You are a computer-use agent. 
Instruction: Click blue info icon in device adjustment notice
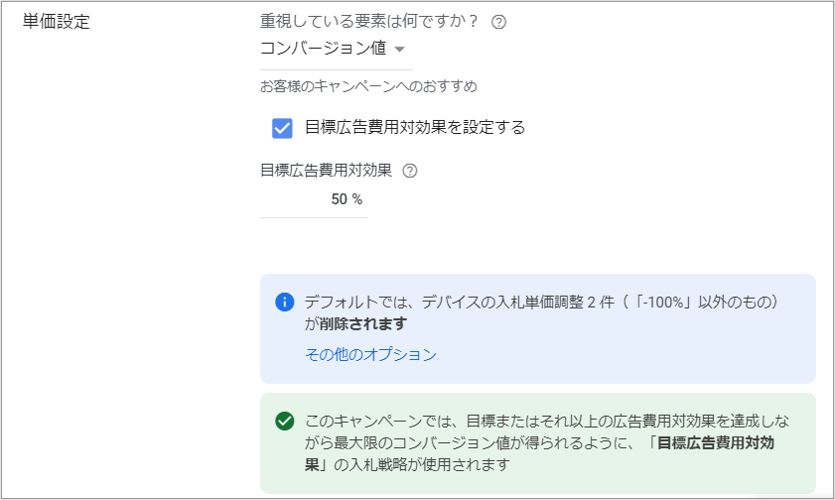[285, 302]
